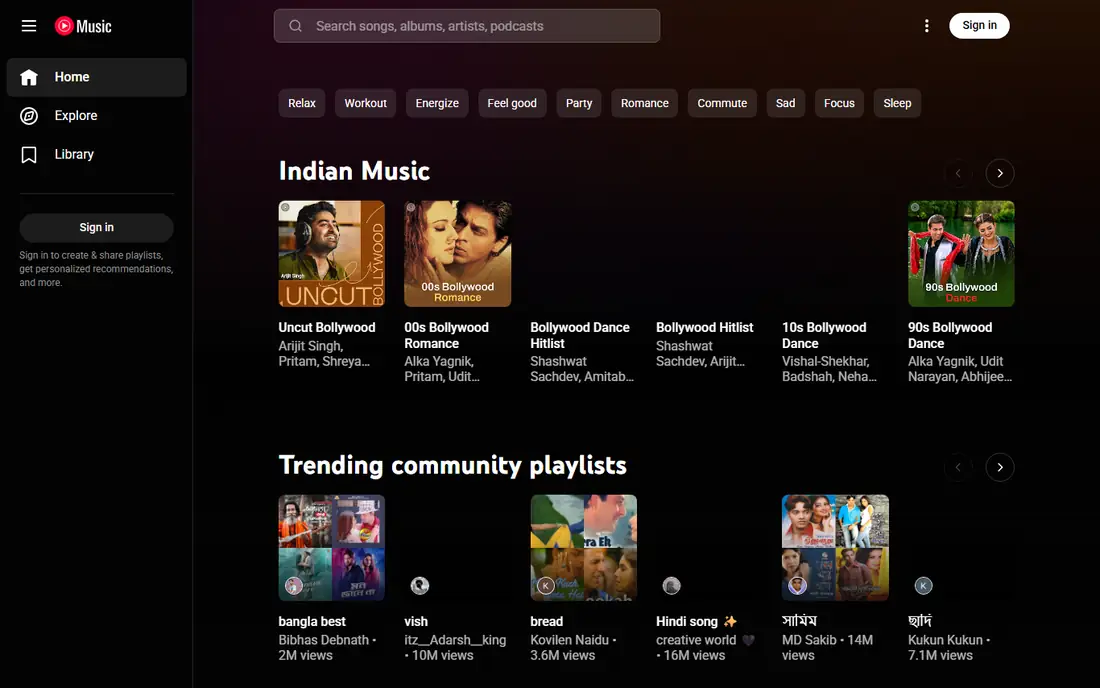This screenshot has height=688, width=1100.
Task: Open bangla best playlist thumbnail
Action: [x=332, y=548]
